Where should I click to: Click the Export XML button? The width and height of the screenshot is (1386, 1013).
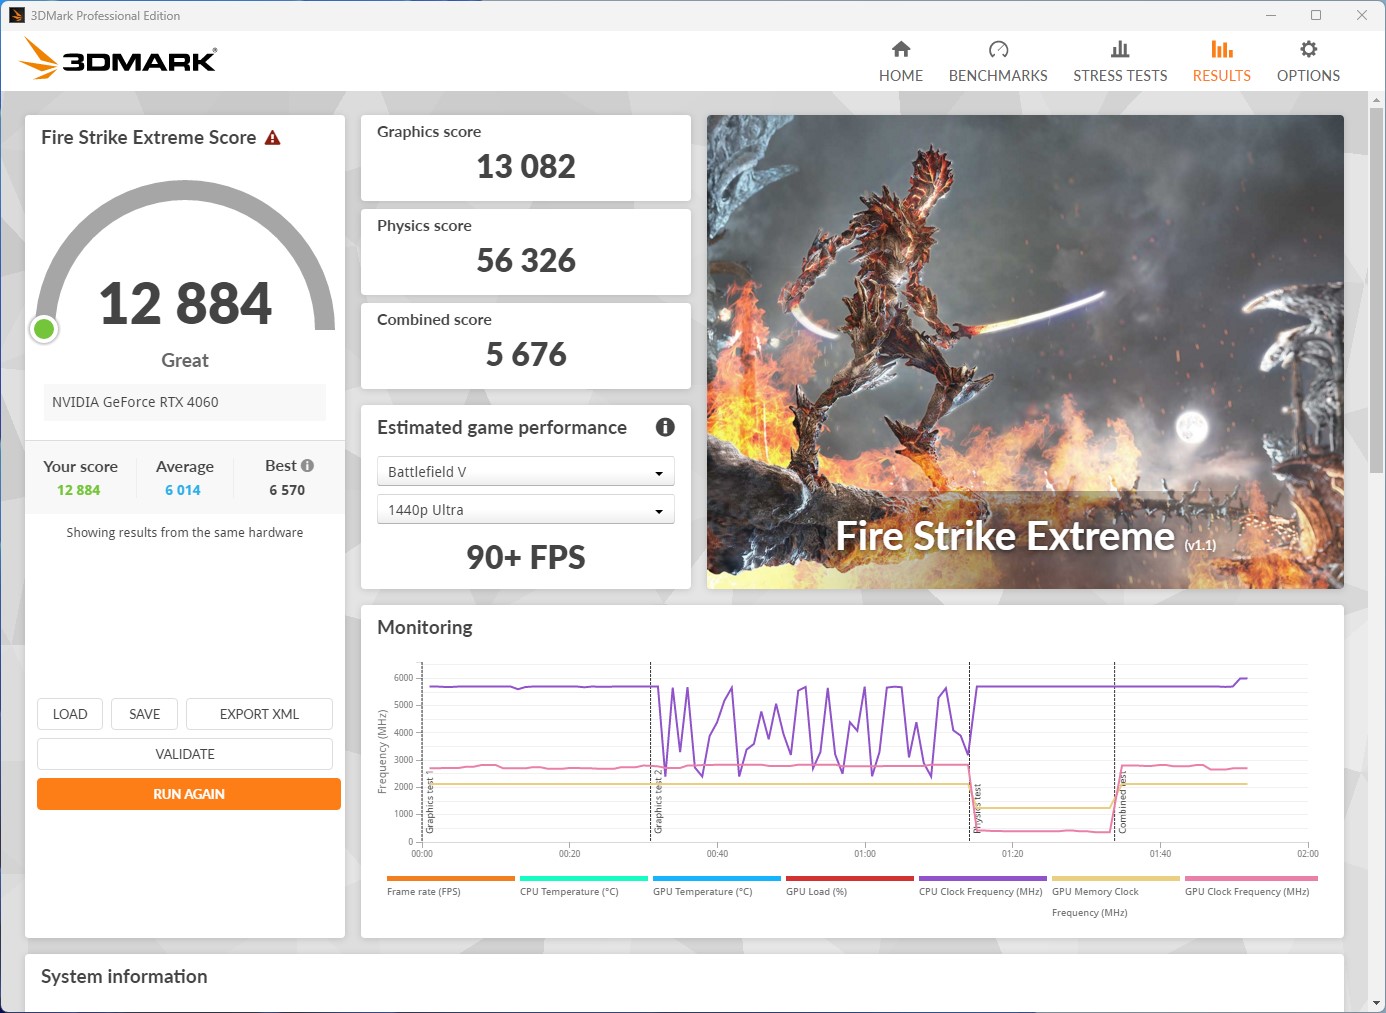259,714
